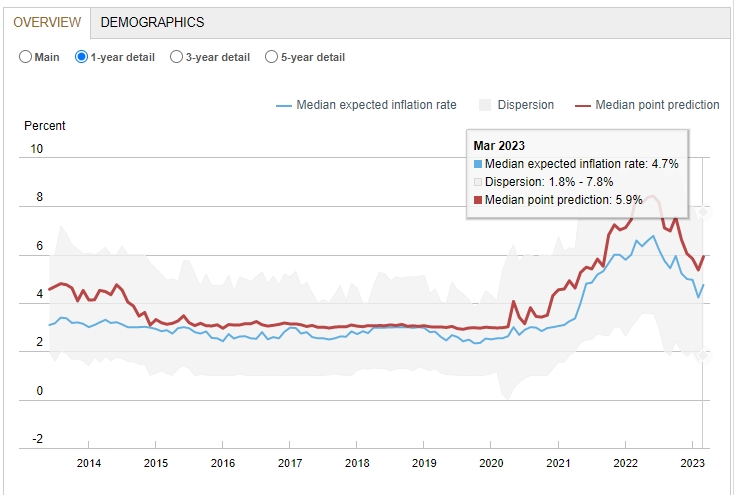The width and height of the screenshot is (738, 495).
Task: Click the Mar 2023 tooltip heading
Action: click(x=499, y=145)
